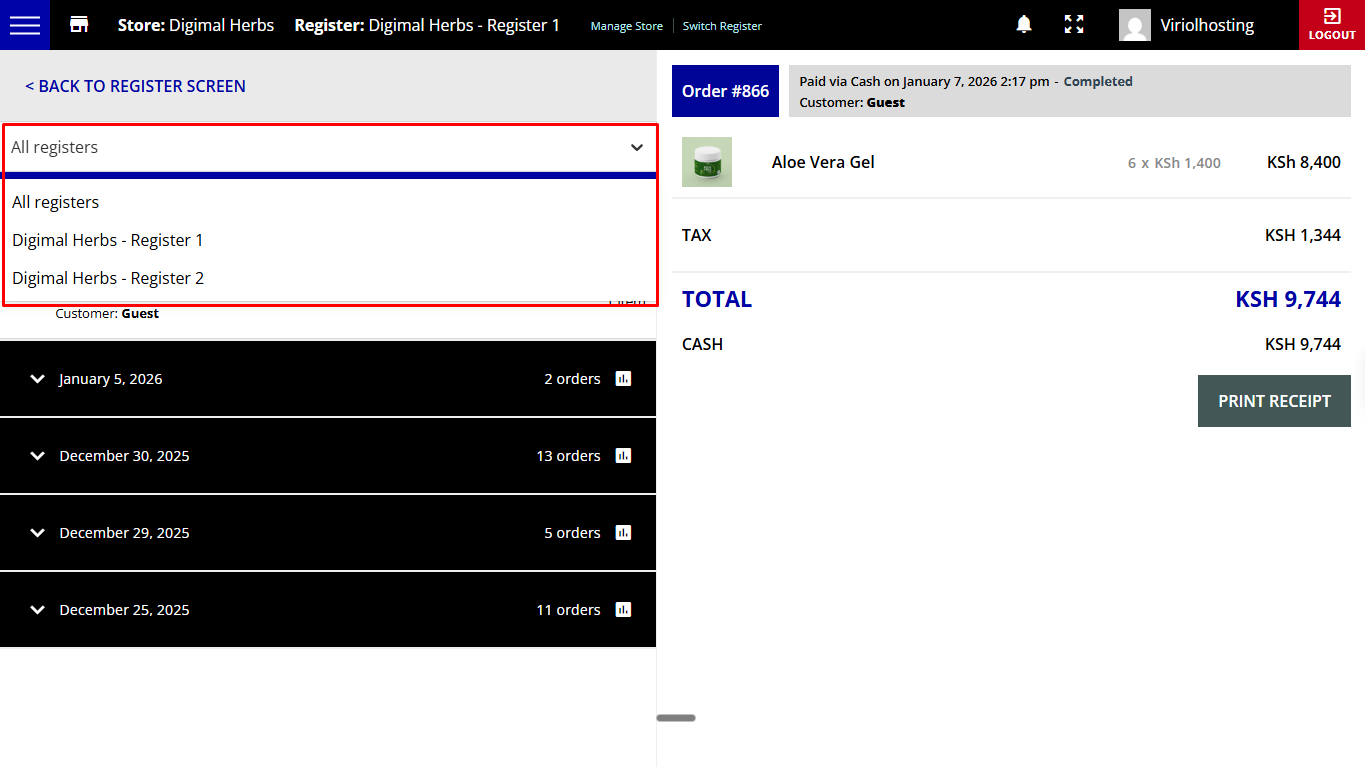View report icon for January 5, 2026
Viewport: 1365px width, 767px height.
click(623, 379)
